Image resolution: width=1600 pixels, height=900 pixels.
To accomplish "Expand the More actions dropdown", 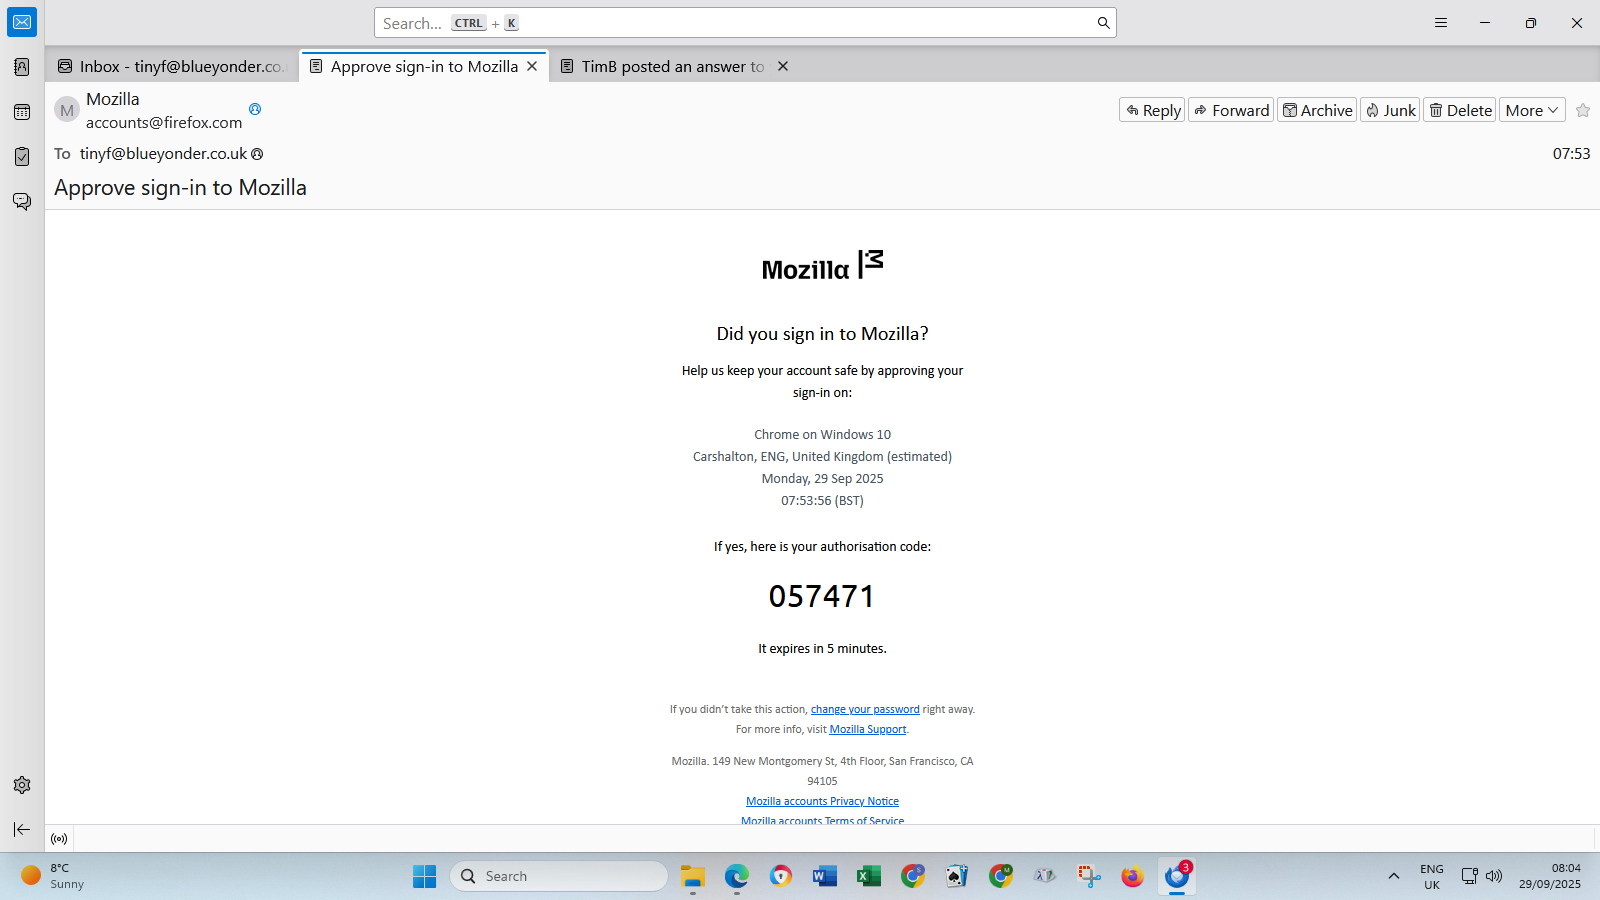I will click(x=1532, y=110).
